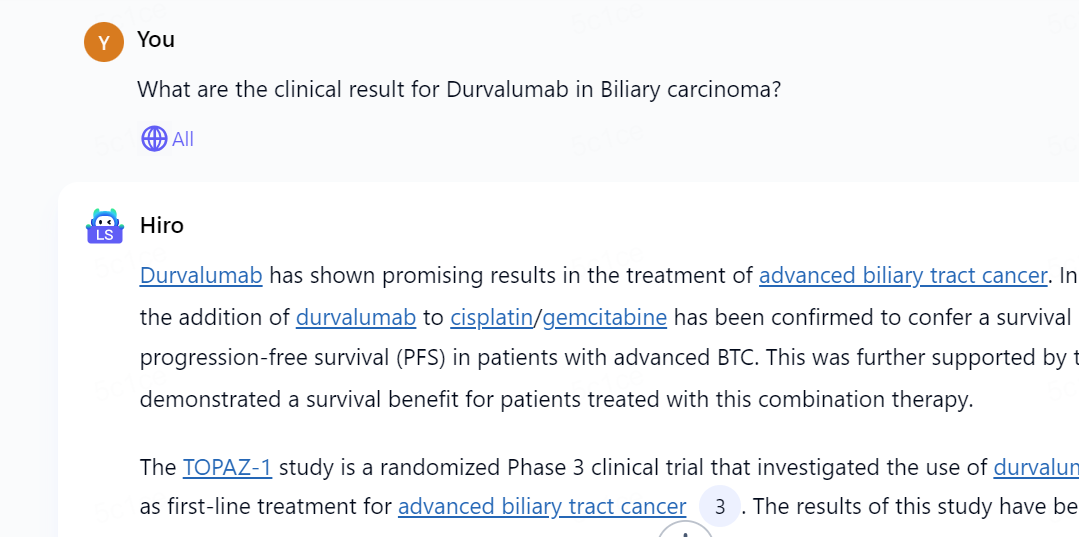Click the partially visible scroll-down circle button

click(x=685, y=530)
